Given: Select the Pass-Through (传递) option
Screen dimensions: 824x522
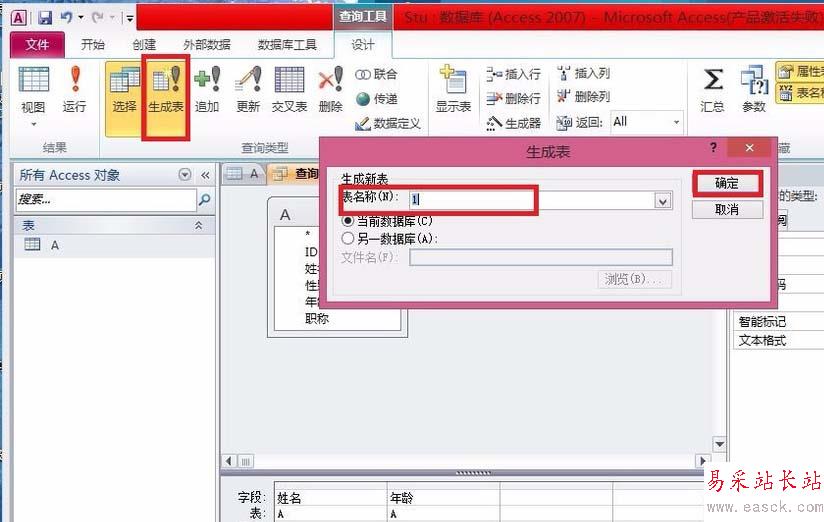Looking at the screenshot, I should (x=376, y=99).
